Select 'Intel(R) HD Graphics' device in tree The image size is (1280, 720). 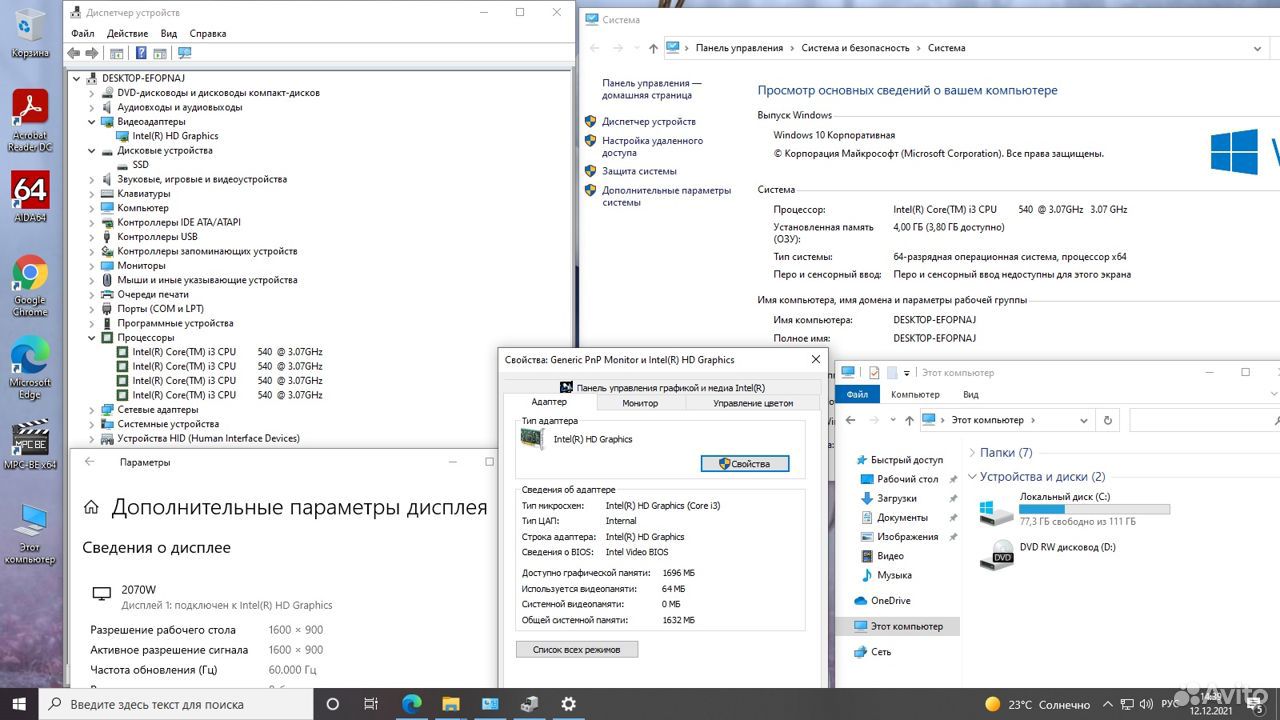pos(175,136)
